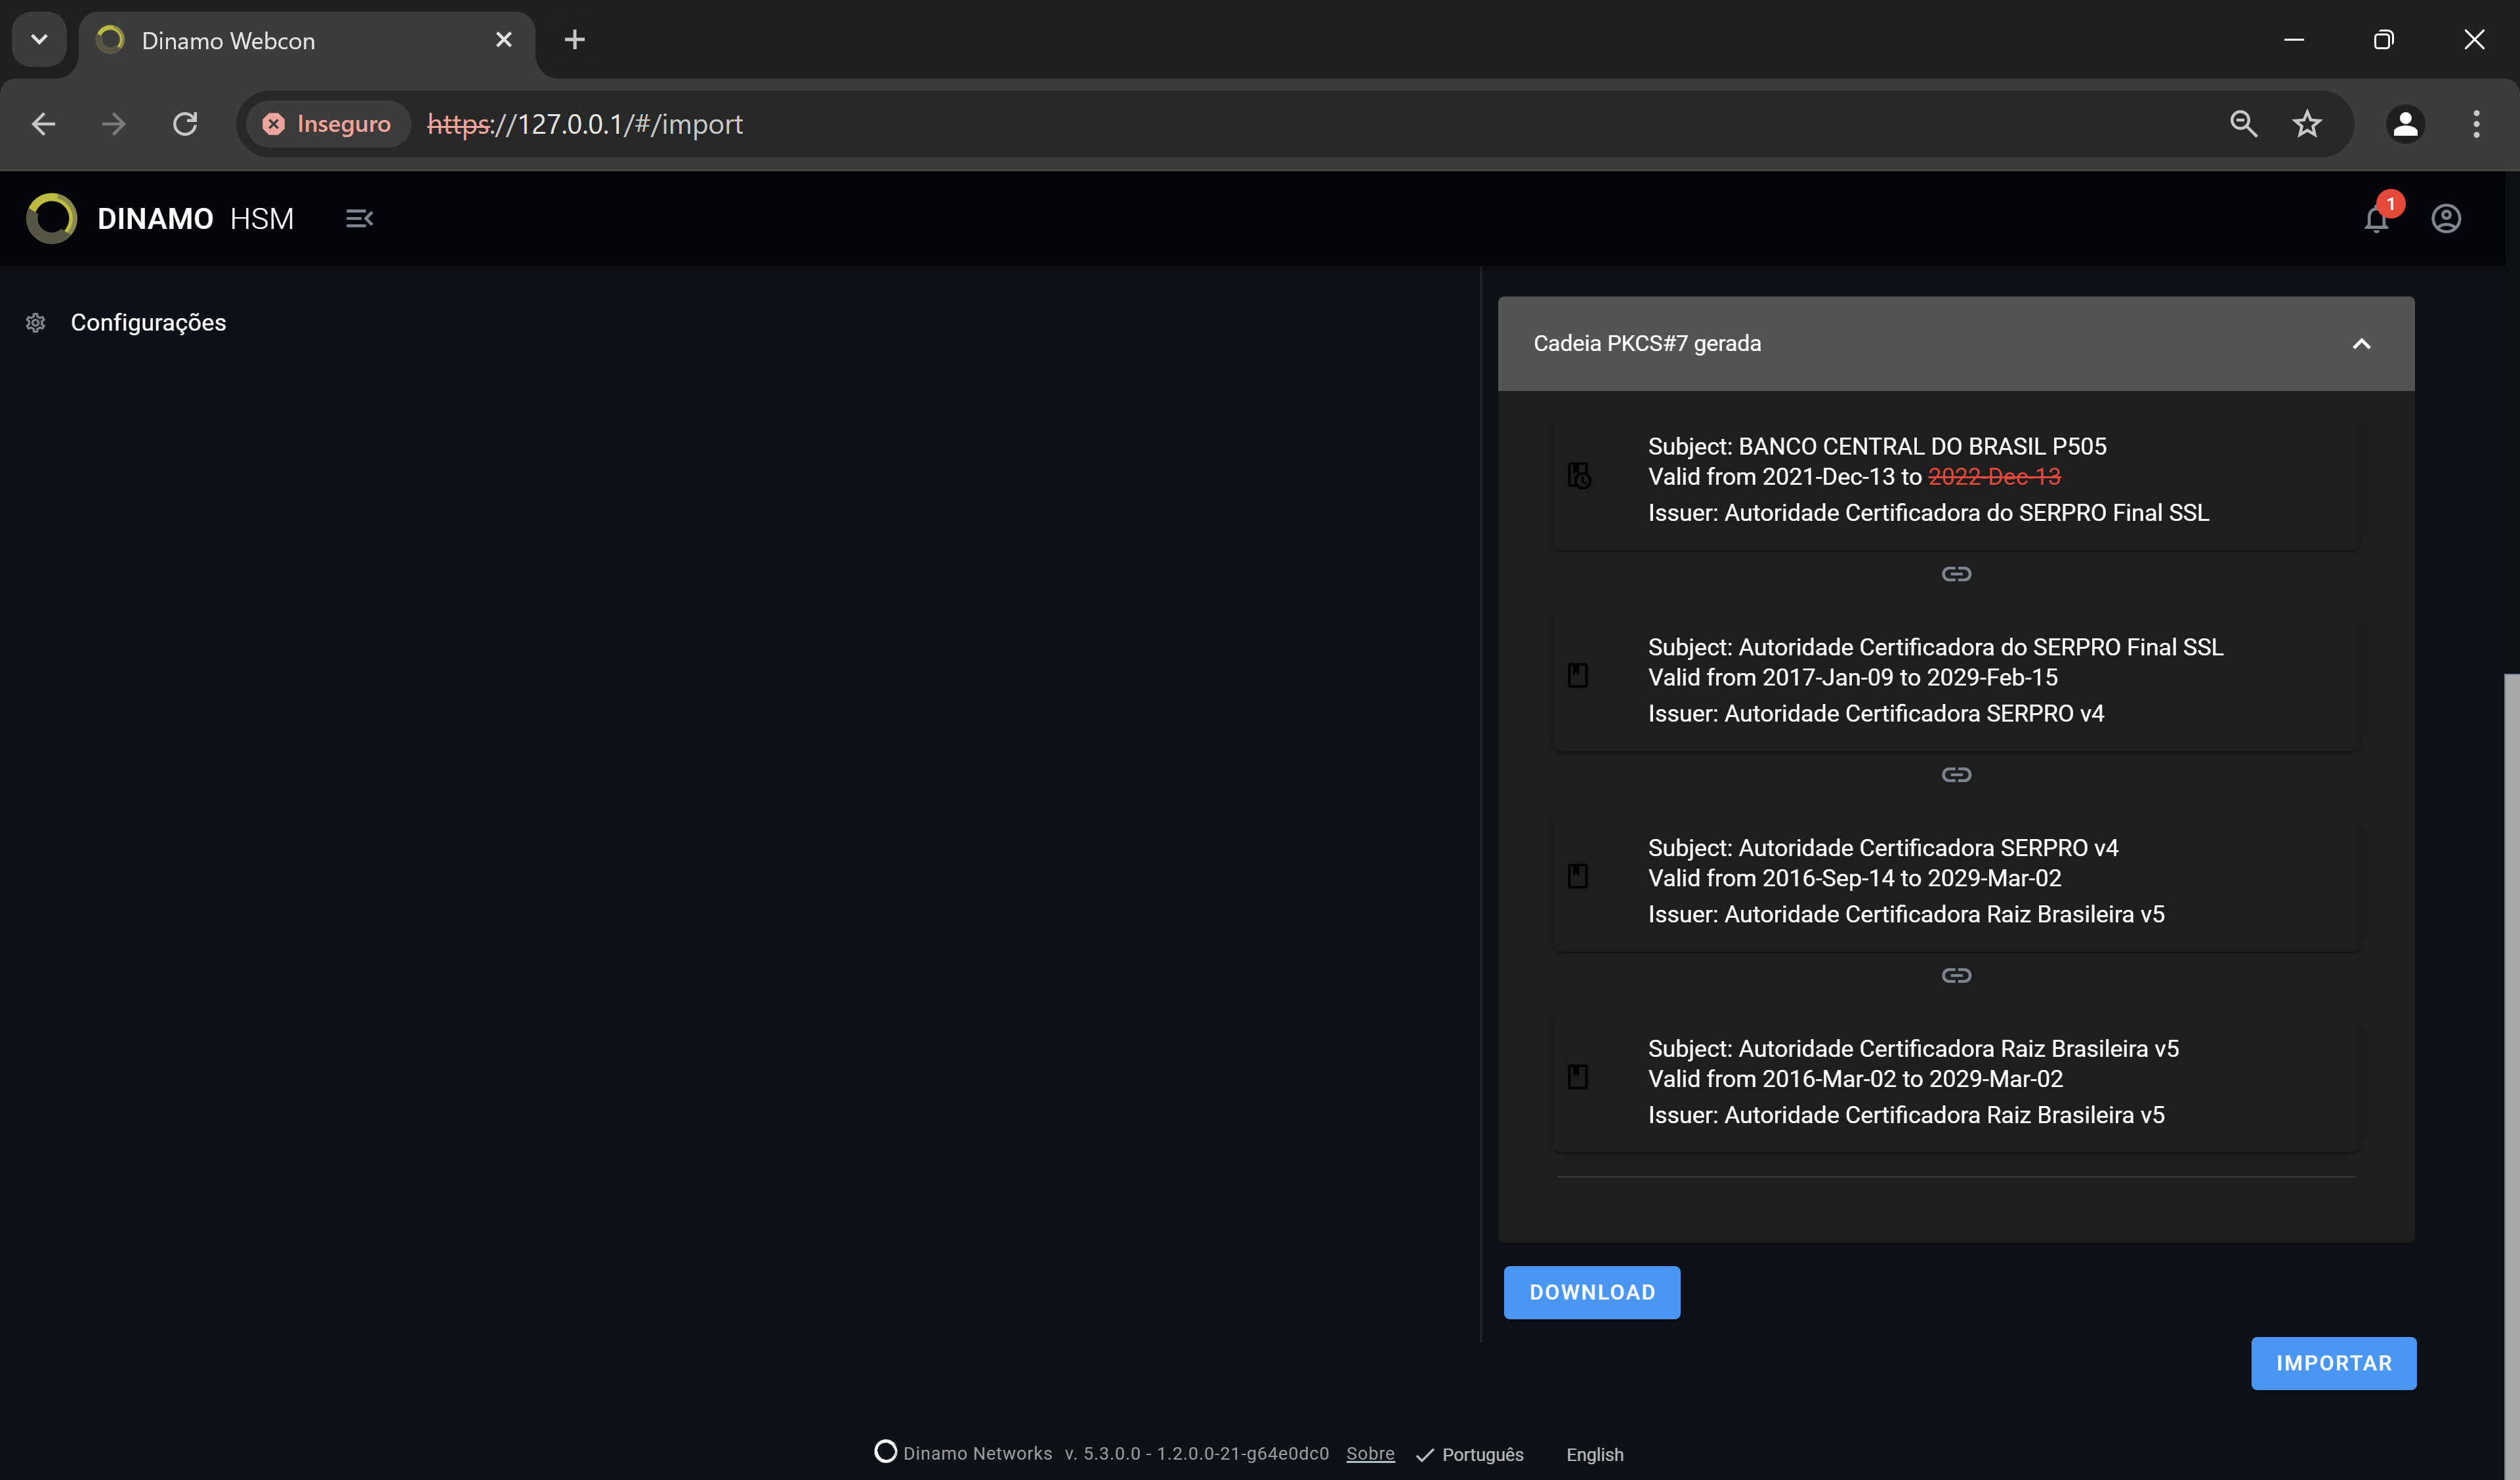Reload the page with browser refresh icon
This screenshot has height=1480, width=2520.
click(185, 124)
